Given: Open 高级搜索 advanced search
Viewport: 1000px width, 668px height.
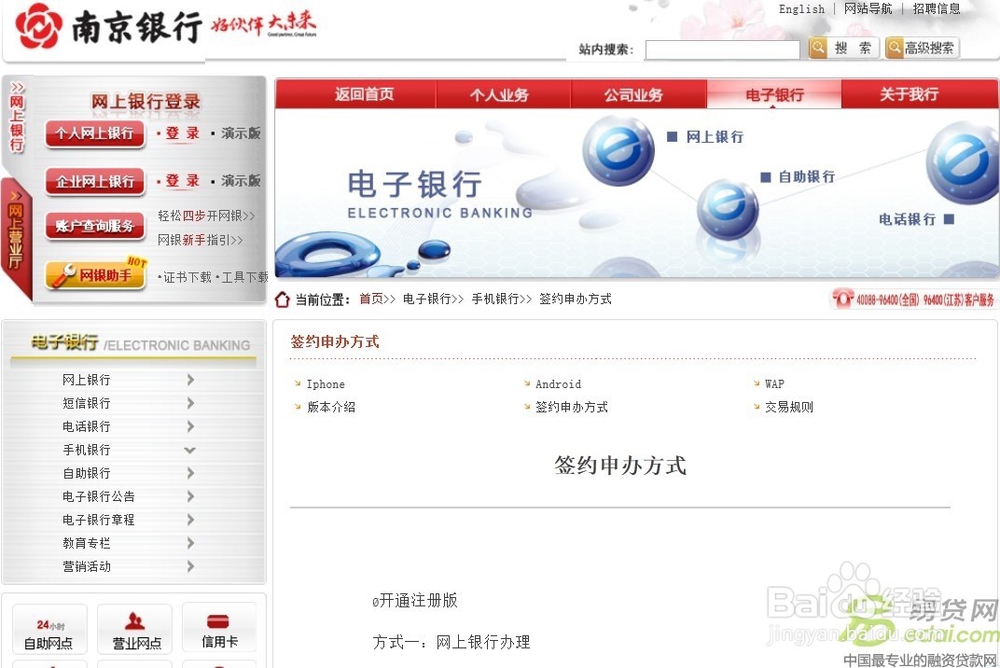Looking at the screenshot, I should 922,47.
